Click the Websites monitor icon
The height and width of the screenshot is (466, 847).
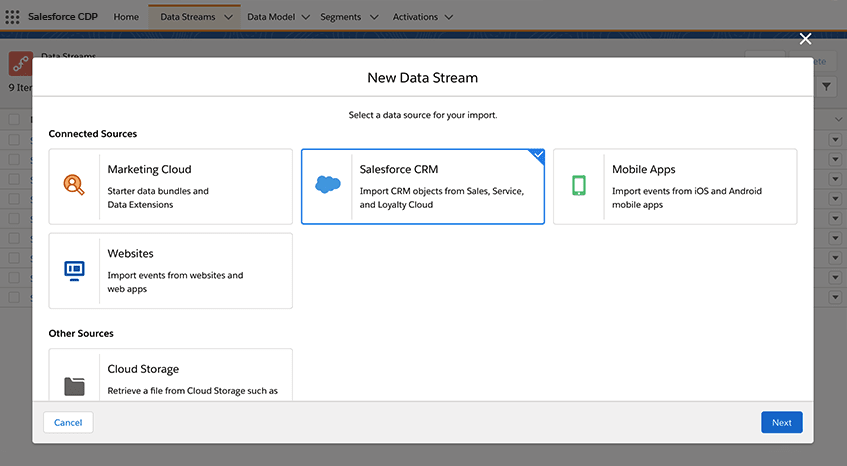point(74,270)
